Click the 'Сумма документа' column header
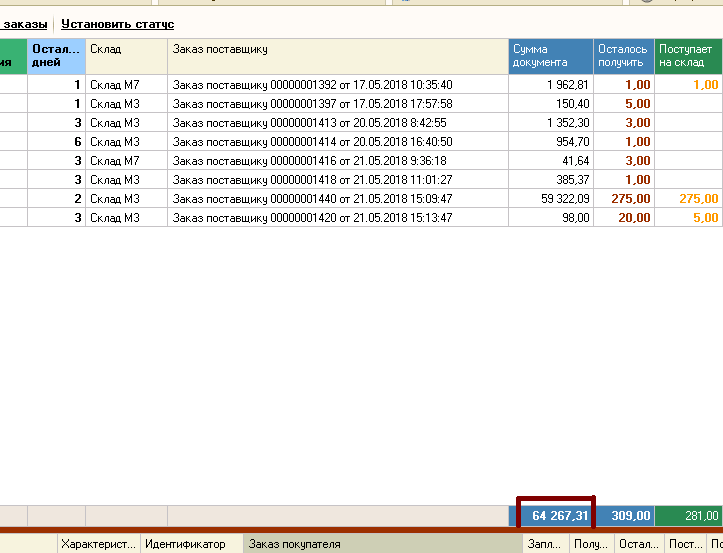723x553 pixels. tap(550, 55)
